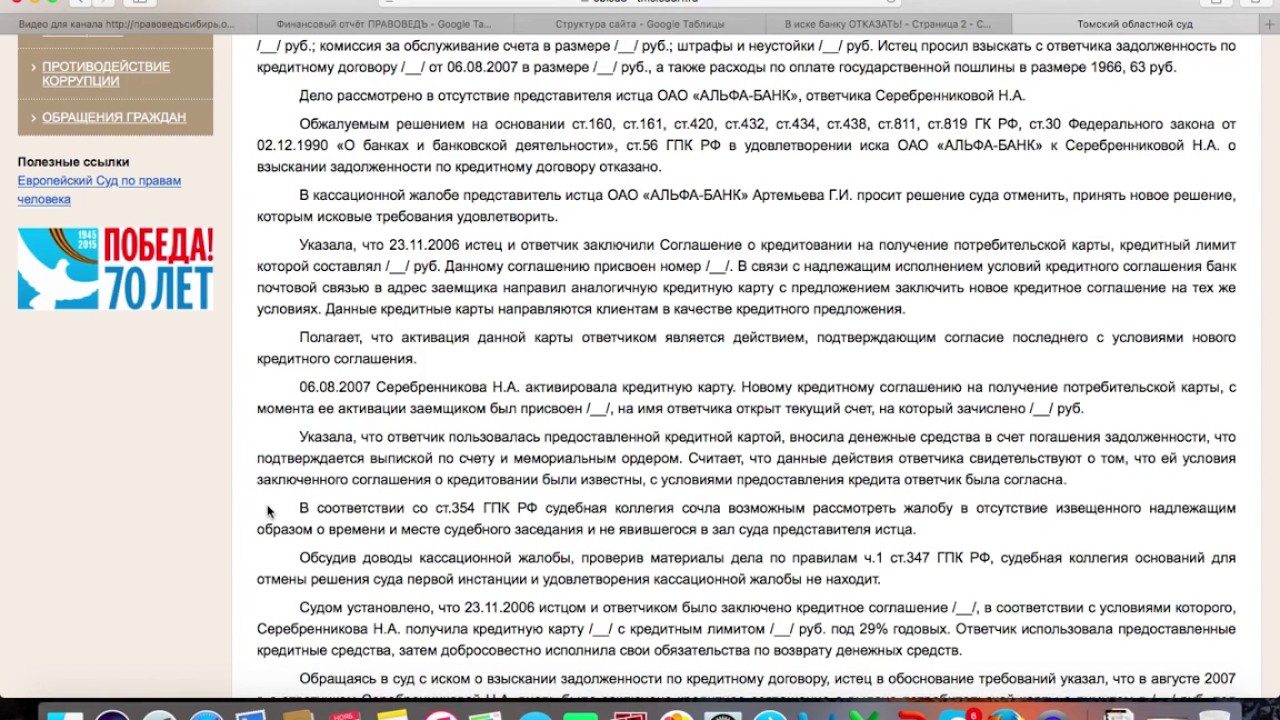The width and height of the screenshot is (1280, 720).
Task: Switch to the 'Видео для канала' tab
Action: tap(127, 23)
